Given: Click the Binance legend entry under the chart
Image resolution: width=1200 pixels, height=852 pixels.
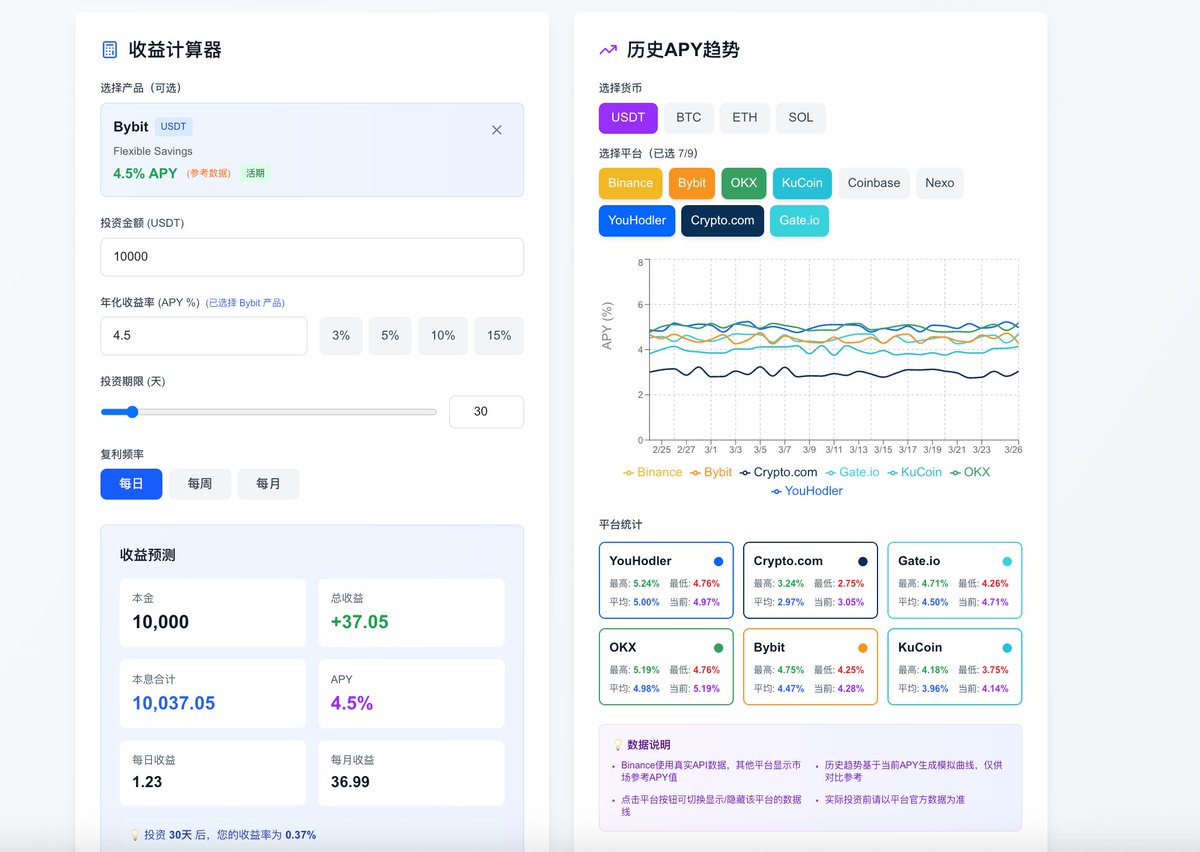Looking at the screenshot, I should click(x=652, y=472).
